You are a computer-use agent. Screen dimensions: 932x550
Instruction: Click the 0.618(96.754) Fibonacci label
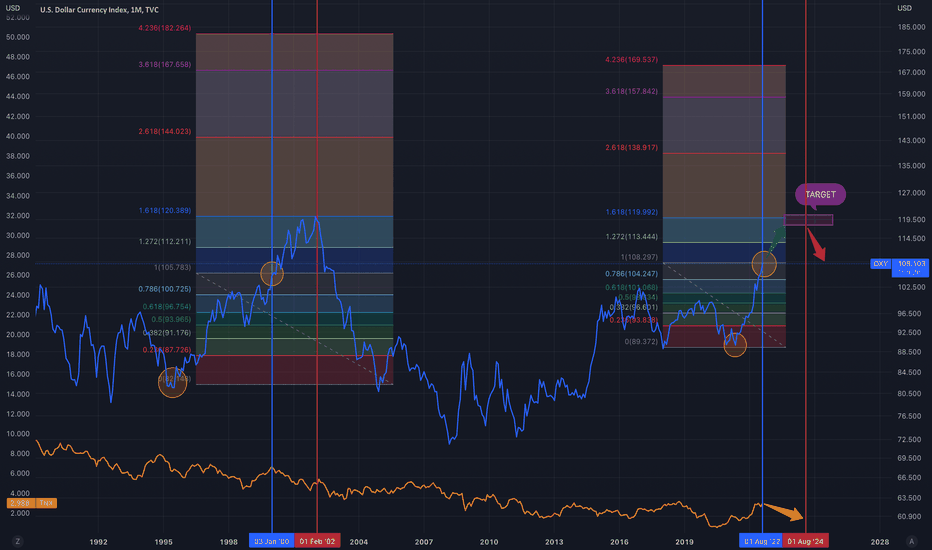tap(166, 307)
